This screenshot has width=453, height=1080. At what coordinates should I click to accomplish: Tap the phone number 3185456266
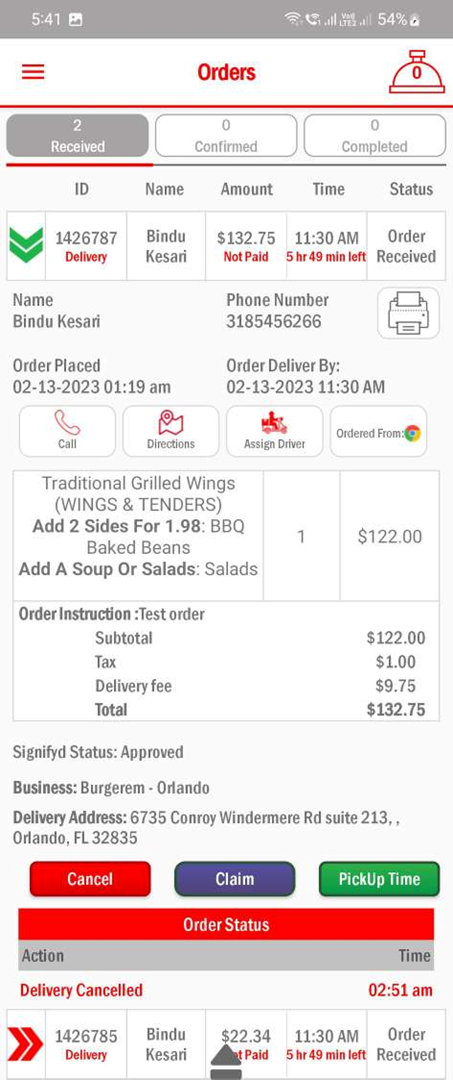click(274, 322)
